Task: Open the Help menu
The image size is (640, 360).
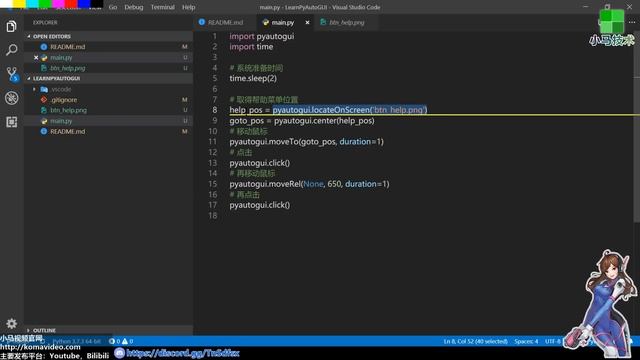Action: (189, 7)
